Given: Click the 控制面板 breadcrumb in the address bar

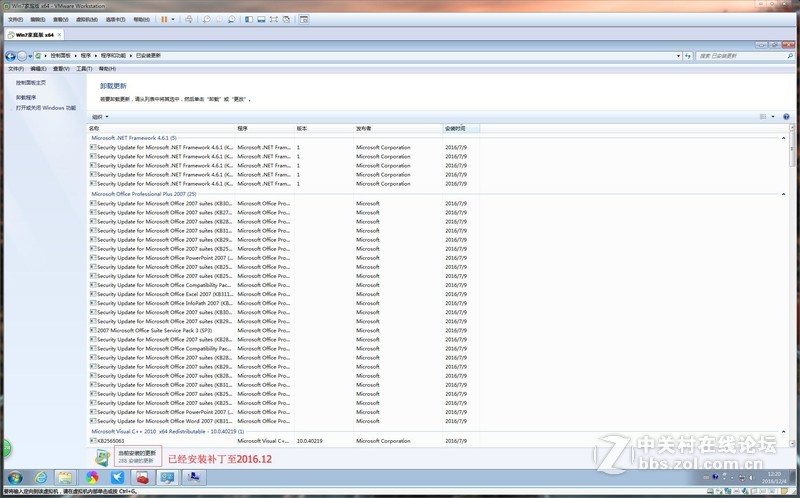Looking at the screenshot, I should tap(60, 56).
